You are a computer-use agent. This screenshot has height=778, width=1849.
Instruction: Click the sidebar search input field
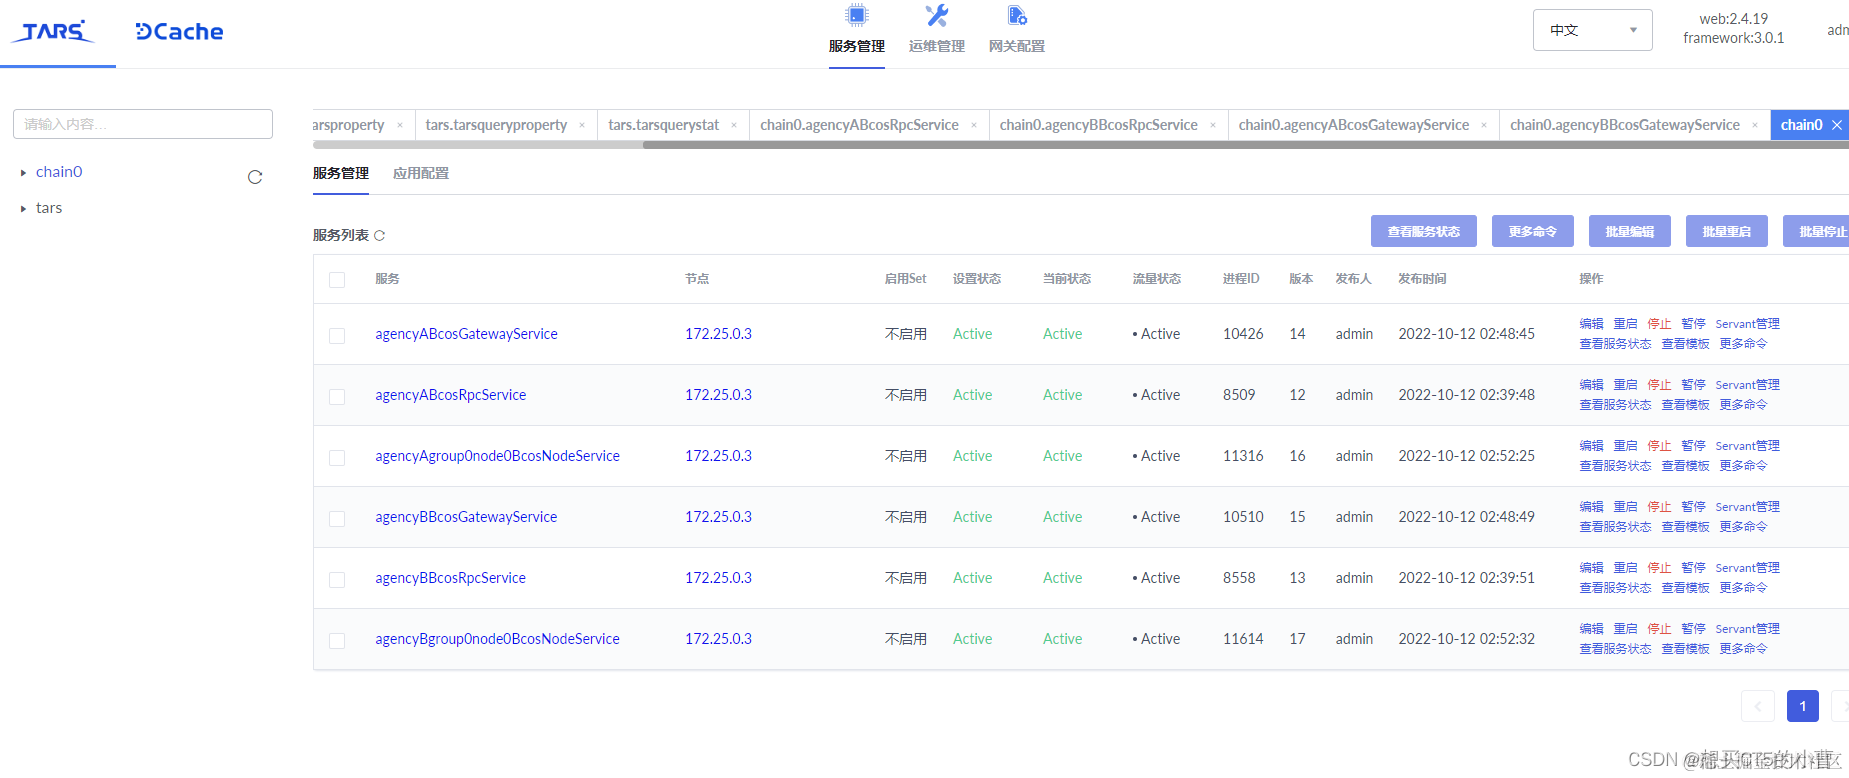(x=143, y=124)
